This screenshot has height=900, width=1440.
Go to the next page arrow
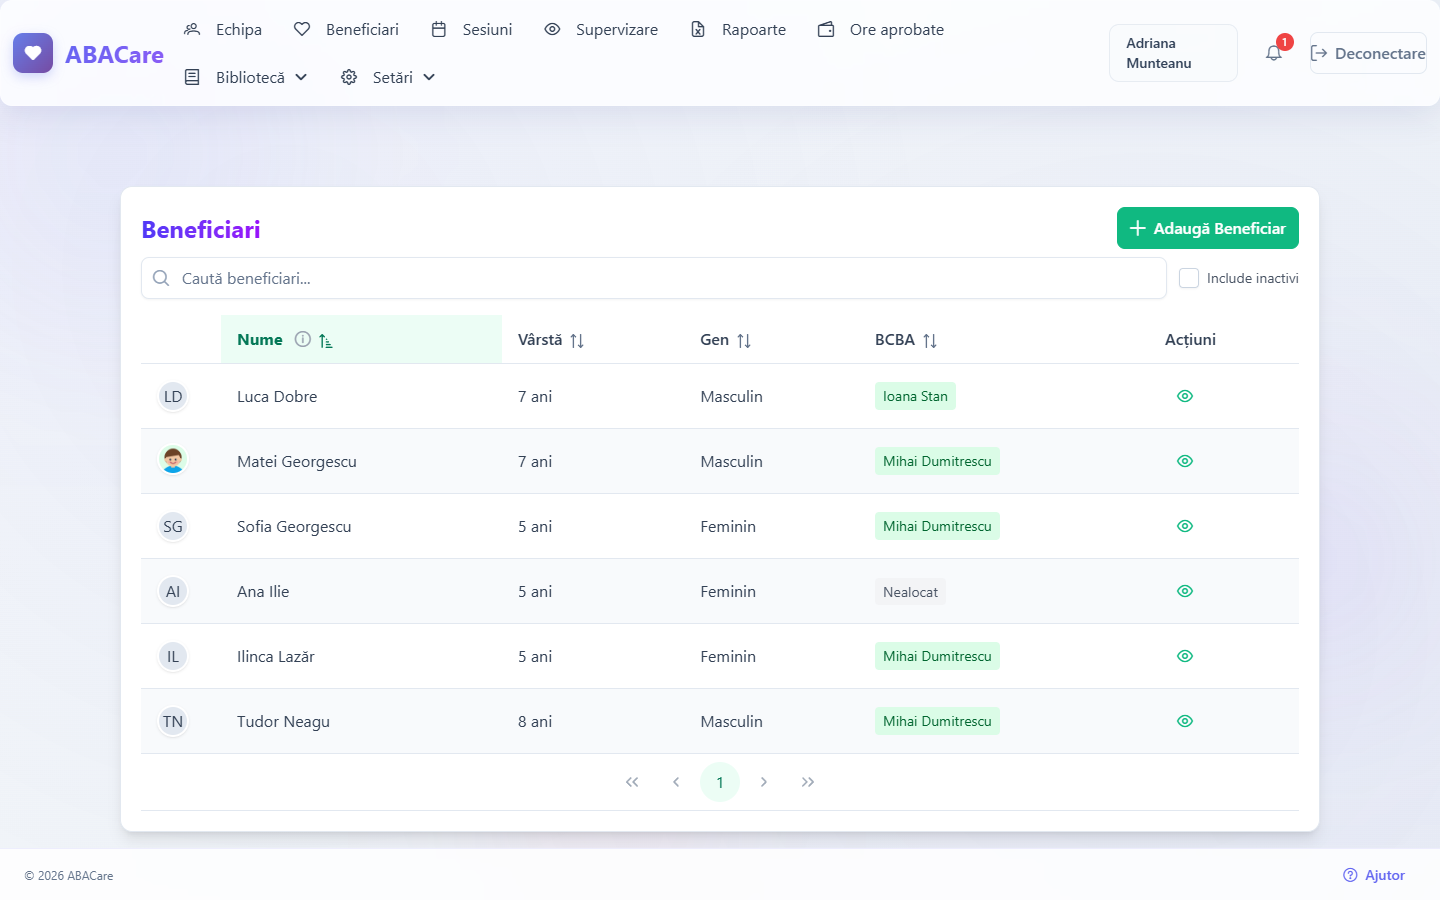click(x=764, y=782)
